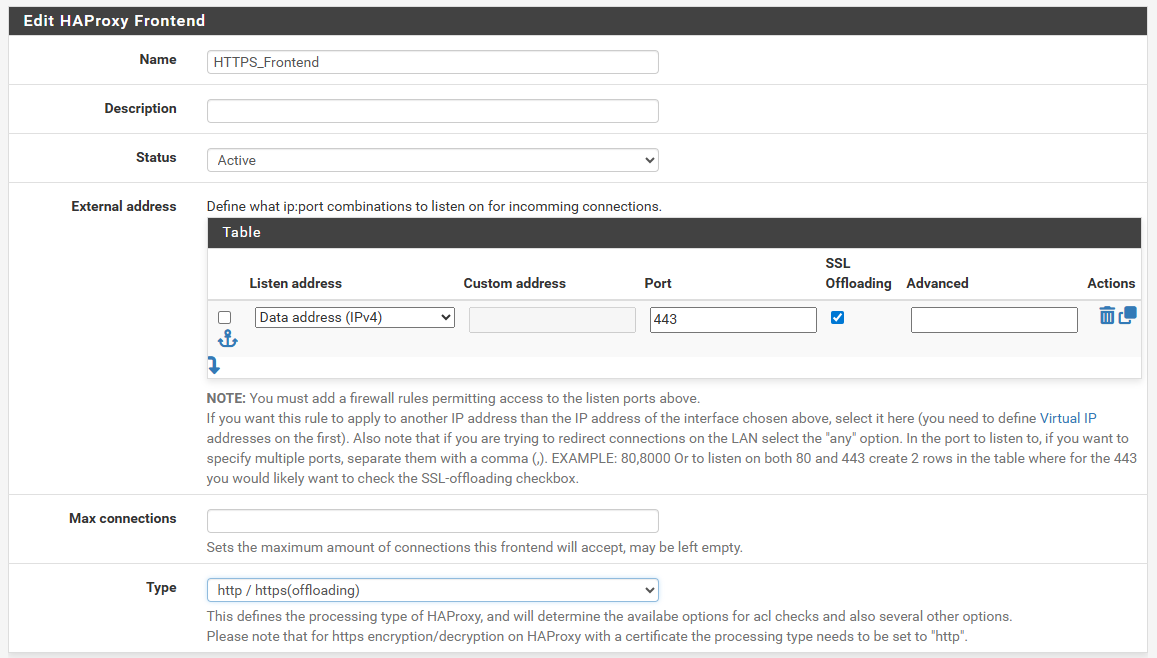Click the Advanced text field

pyautogui.click(x=994, y=319)
